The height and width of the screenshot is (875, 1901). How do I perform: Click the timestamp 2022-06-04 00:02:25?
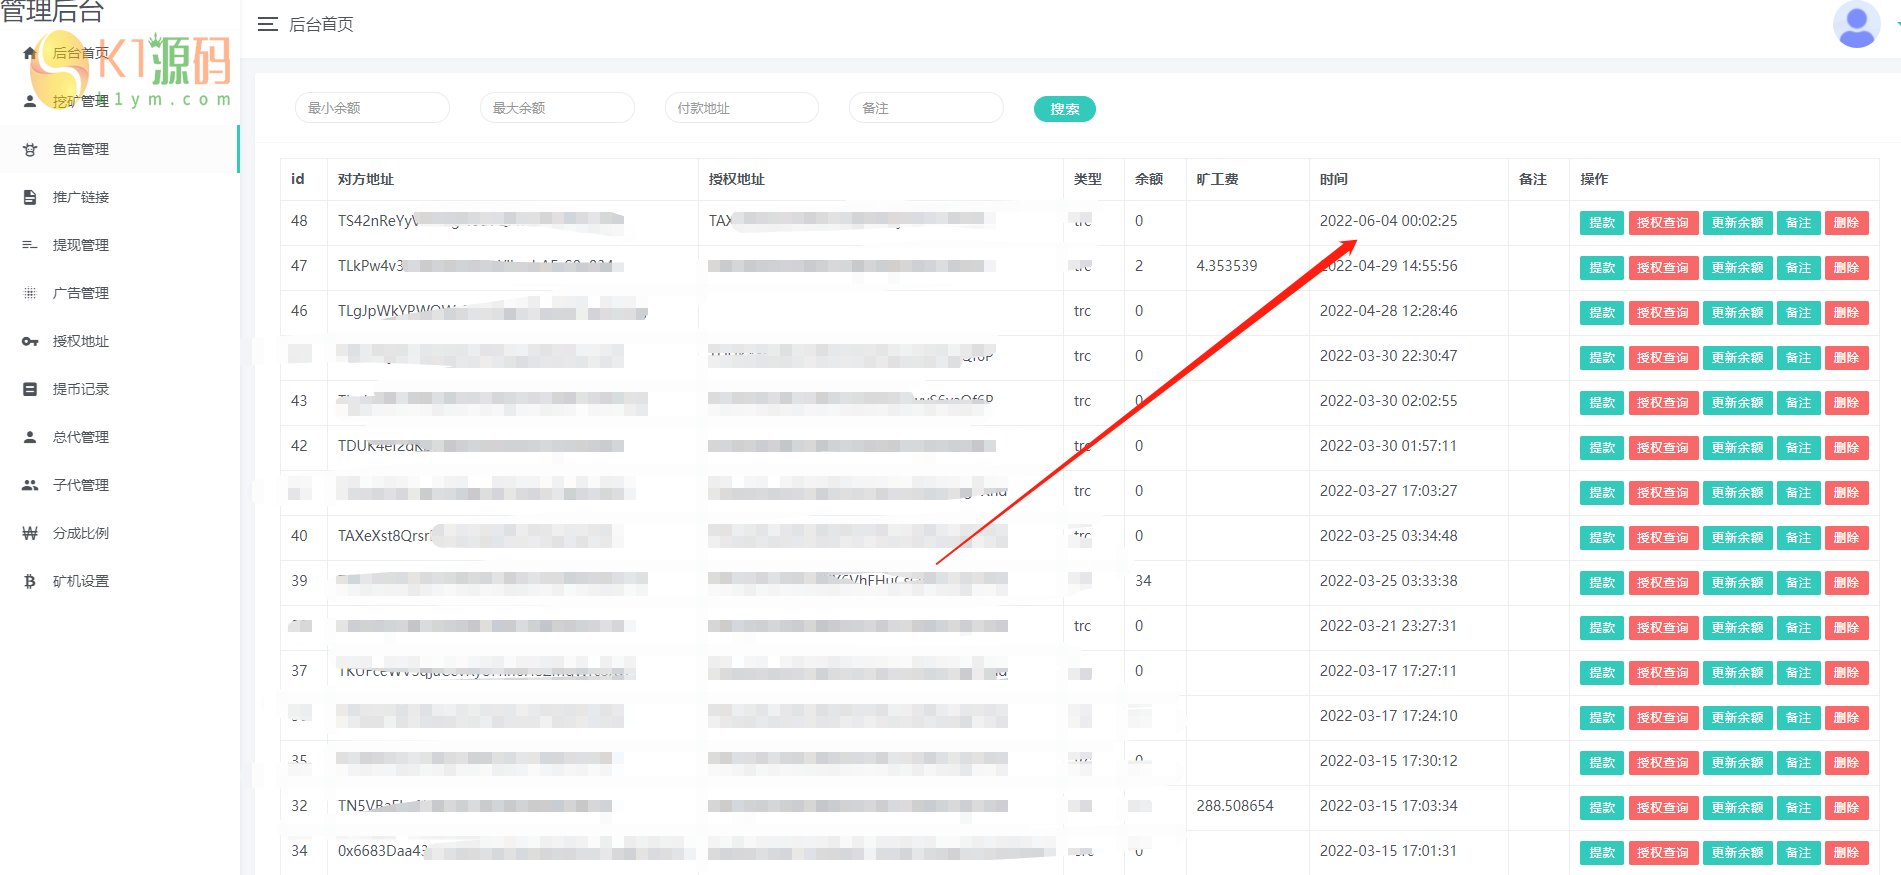(x=1388, y=221)
